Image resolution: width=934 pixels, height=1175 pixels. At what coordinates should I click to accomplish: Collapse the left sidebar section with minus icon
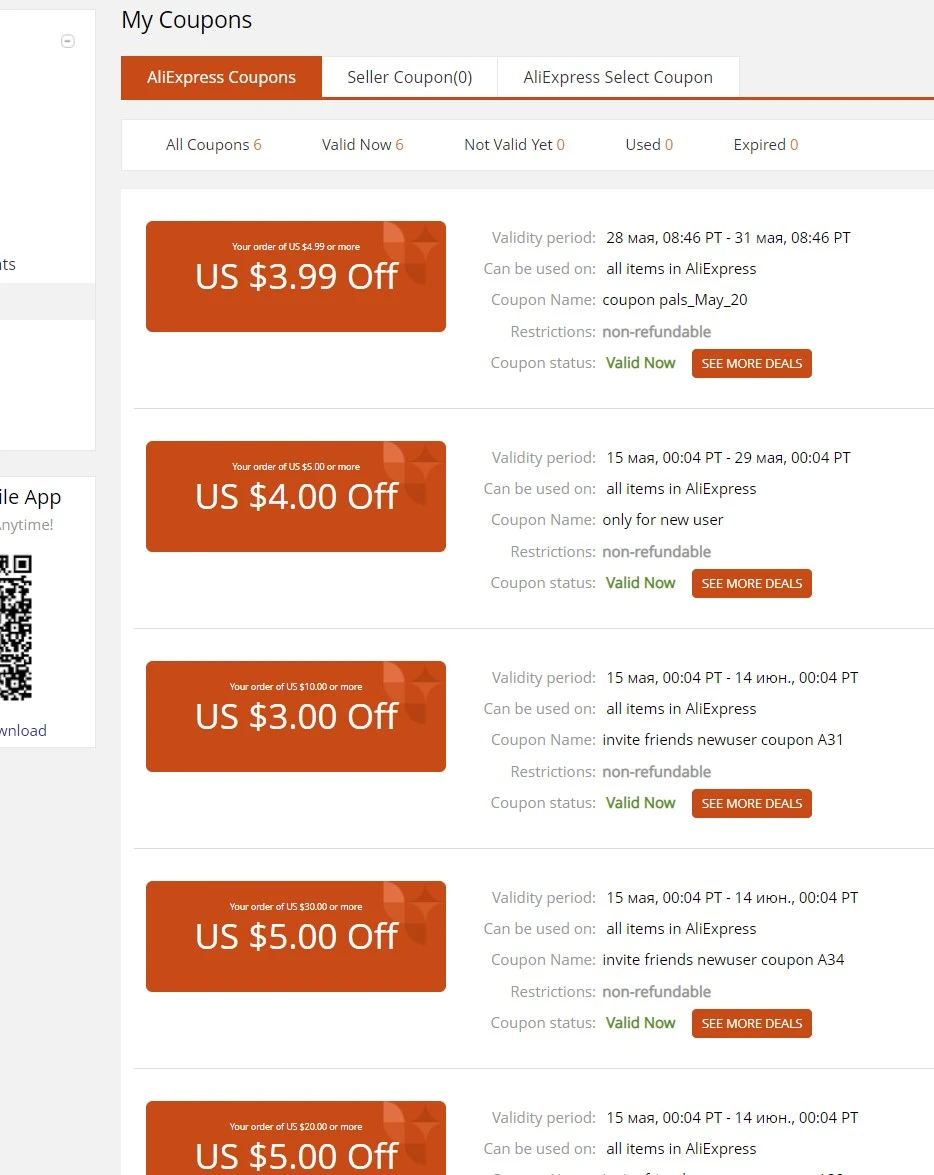tap(67, 41)
